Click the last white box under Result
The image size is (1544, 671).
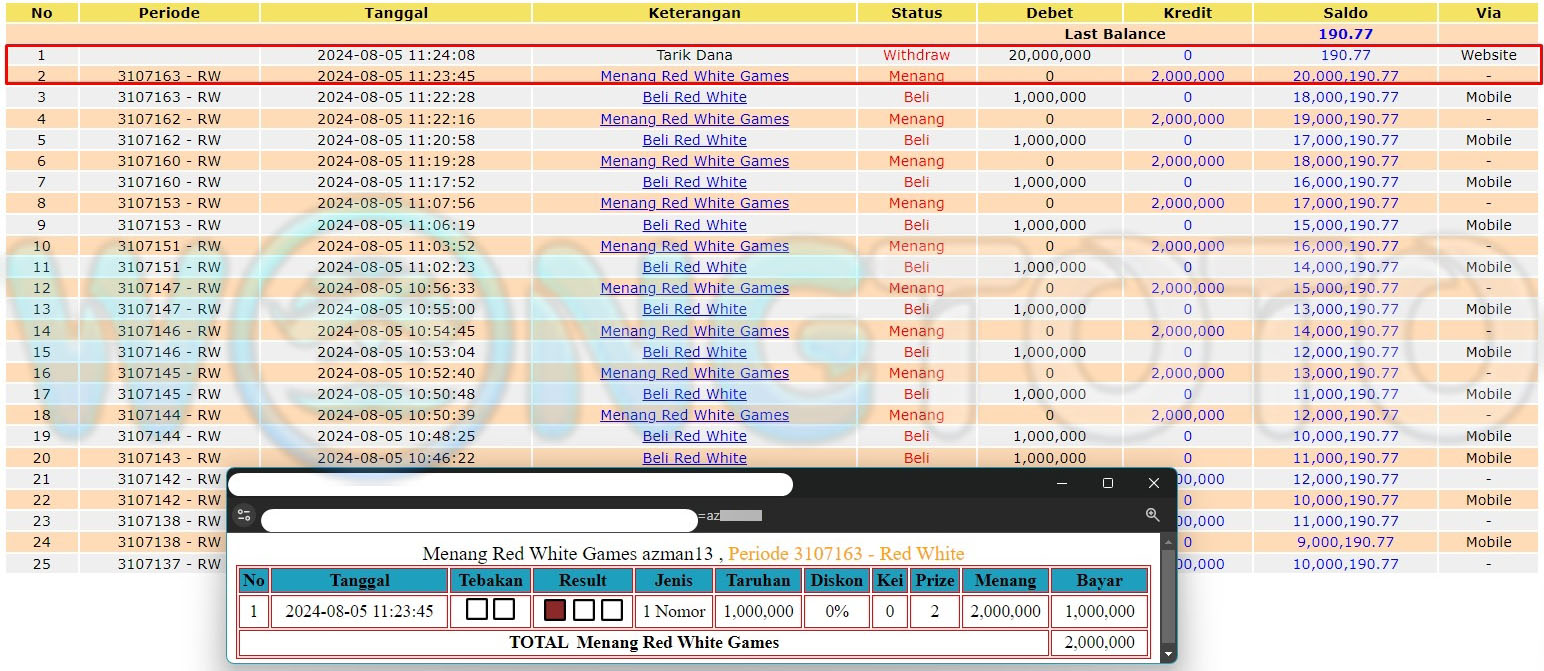coord(612,611)
